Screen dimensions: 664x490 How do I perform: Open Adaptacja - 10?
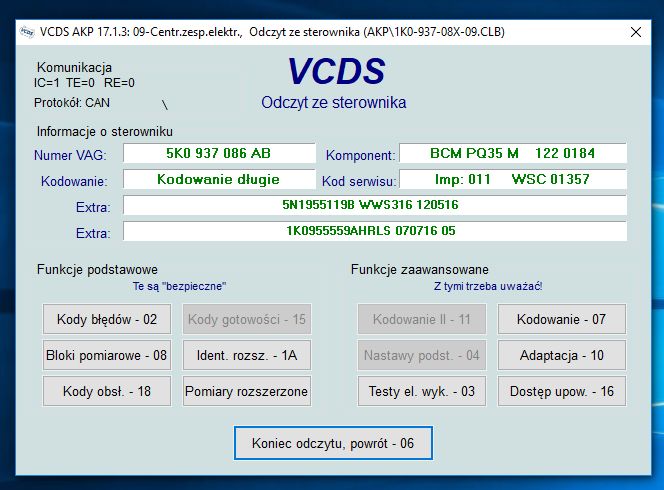tap(562, 355)
